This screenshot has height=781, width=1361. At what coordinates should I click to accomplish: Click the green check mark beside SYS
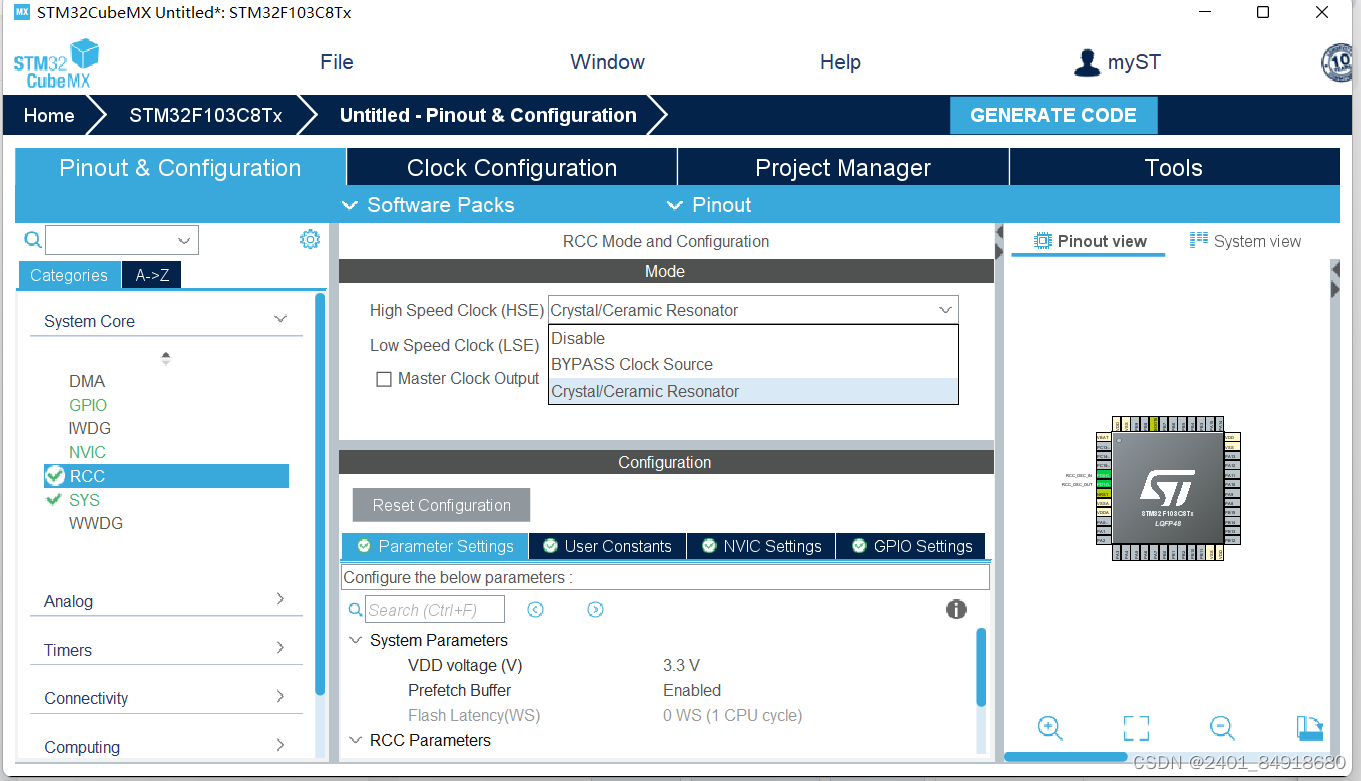[54, 499]
